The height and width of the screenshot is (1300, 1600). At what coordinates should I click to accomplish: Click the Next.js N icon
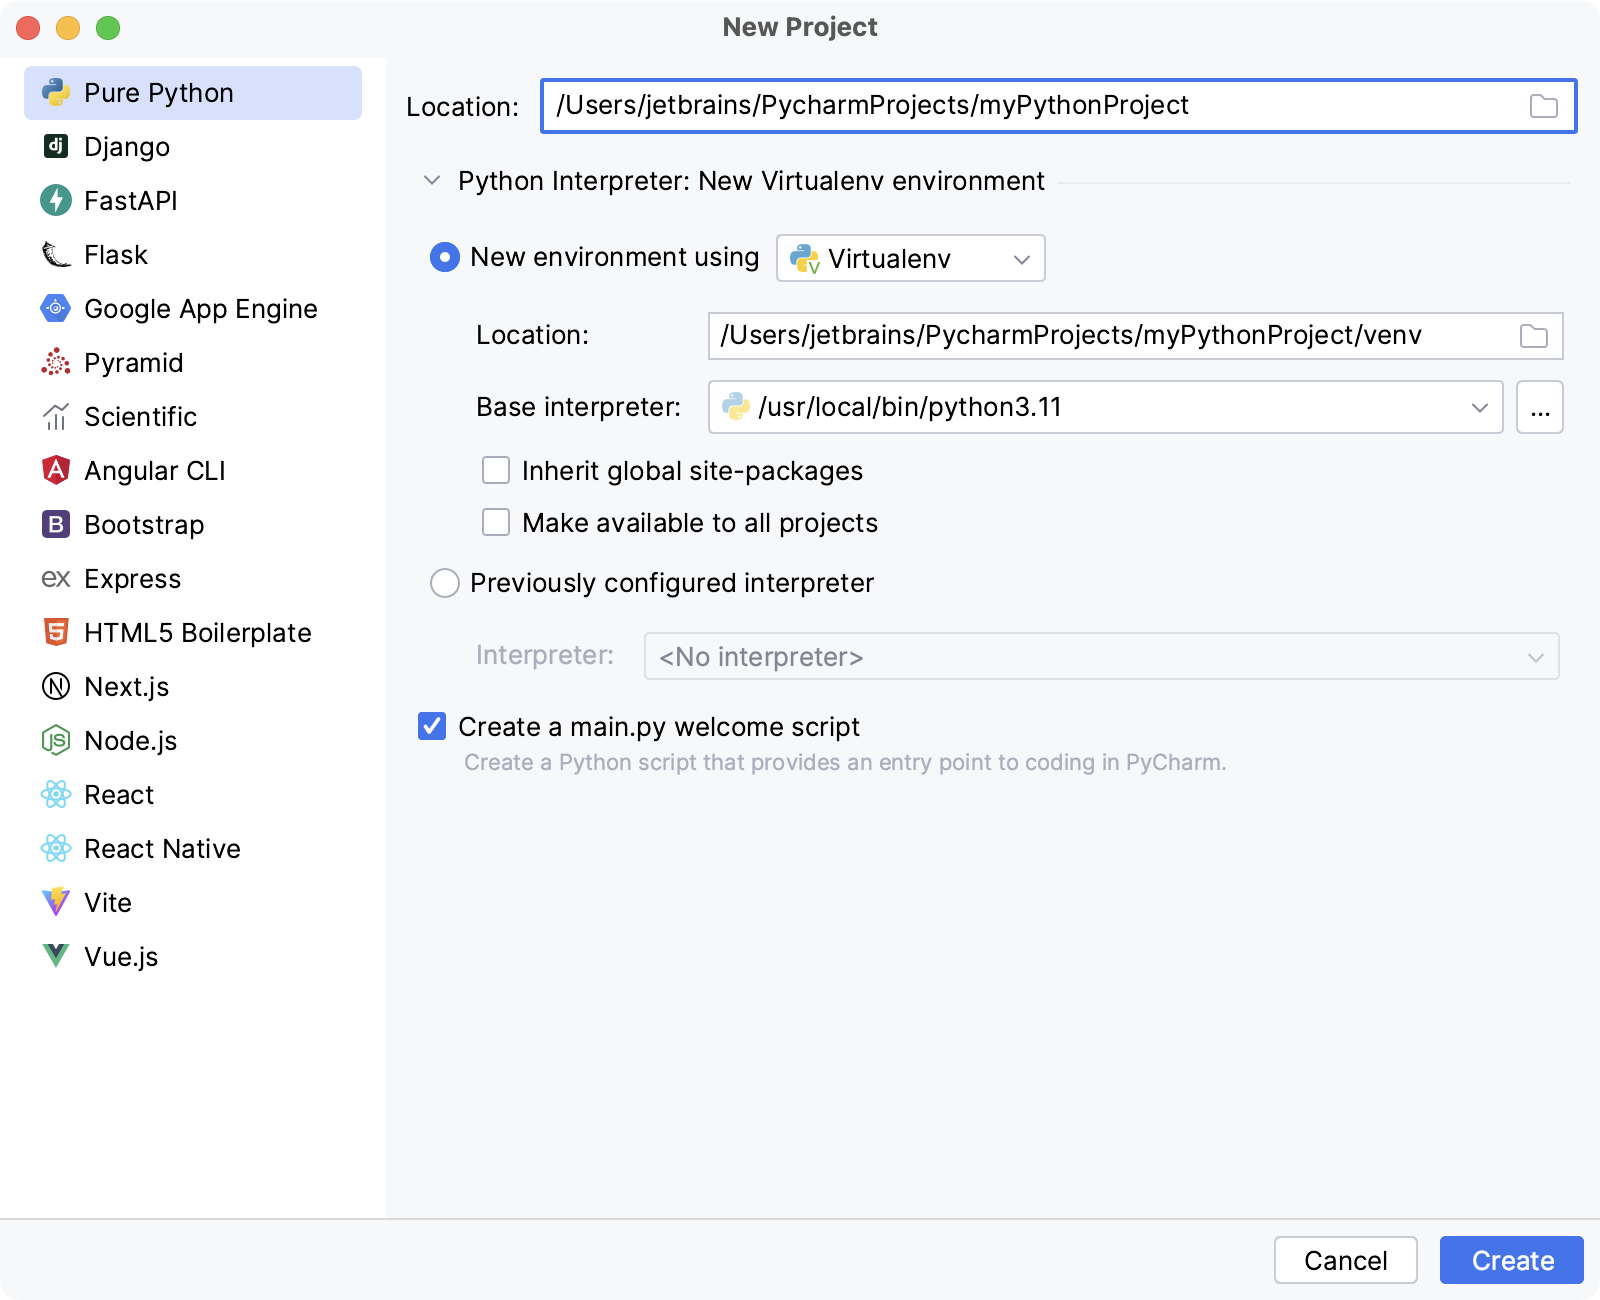pyautogui.click(x=56, y=687)
